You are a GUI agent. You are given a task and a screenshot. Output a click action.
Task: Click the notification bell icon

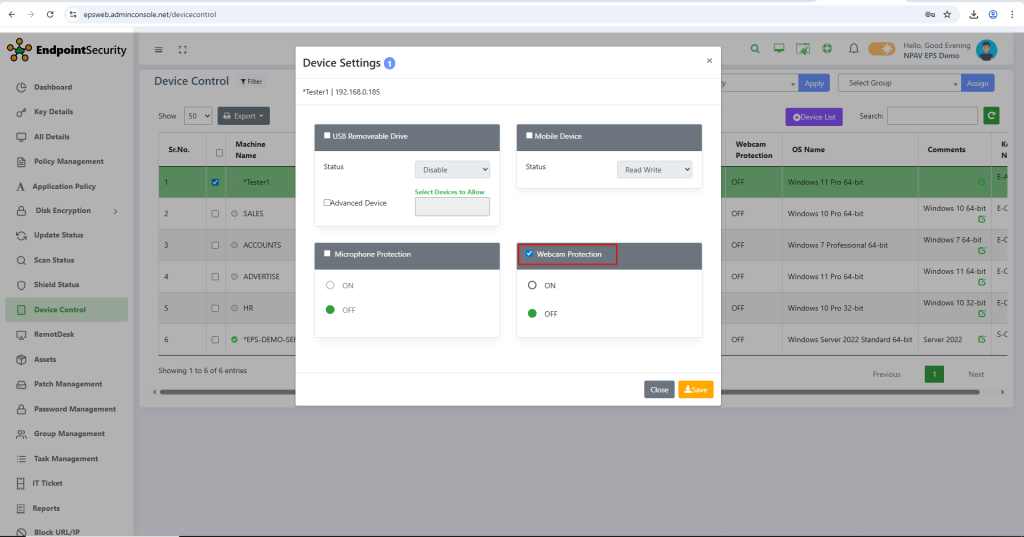click(854, 49)
